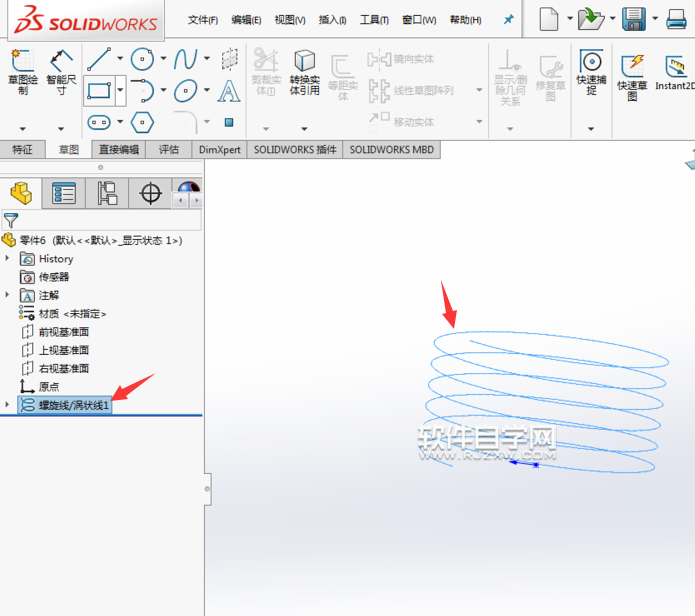Open the ConfigurationManager tab

[107, 193]
